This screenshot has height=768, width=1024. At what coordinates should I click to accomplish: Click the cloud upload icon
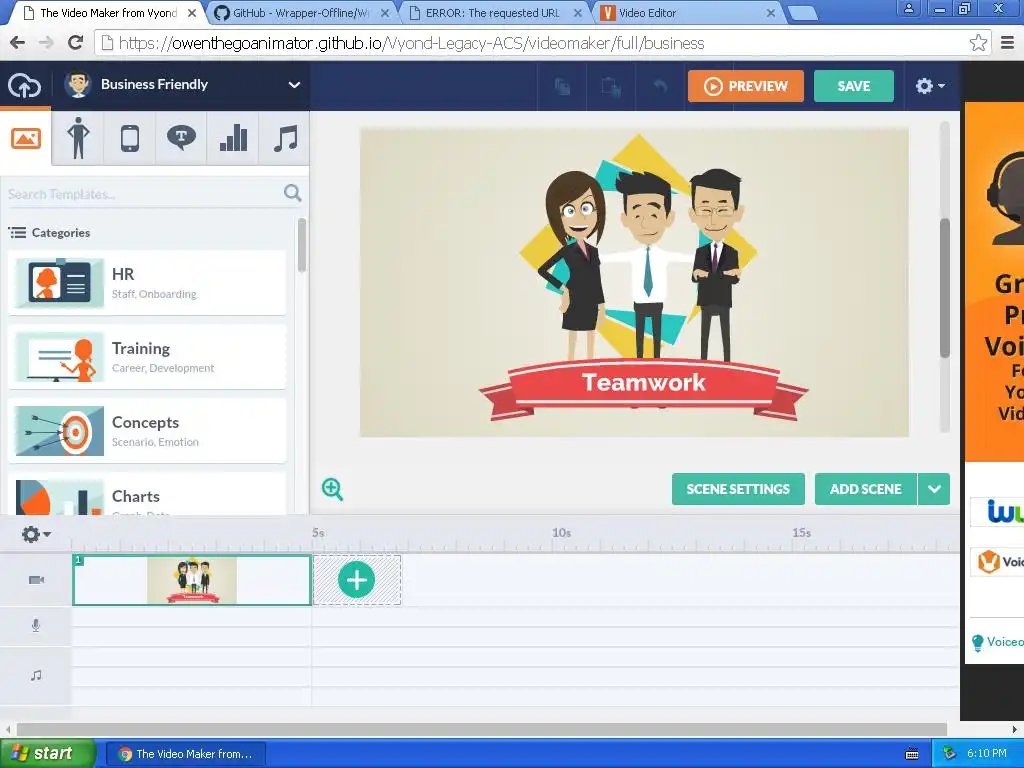click(24, 85)
